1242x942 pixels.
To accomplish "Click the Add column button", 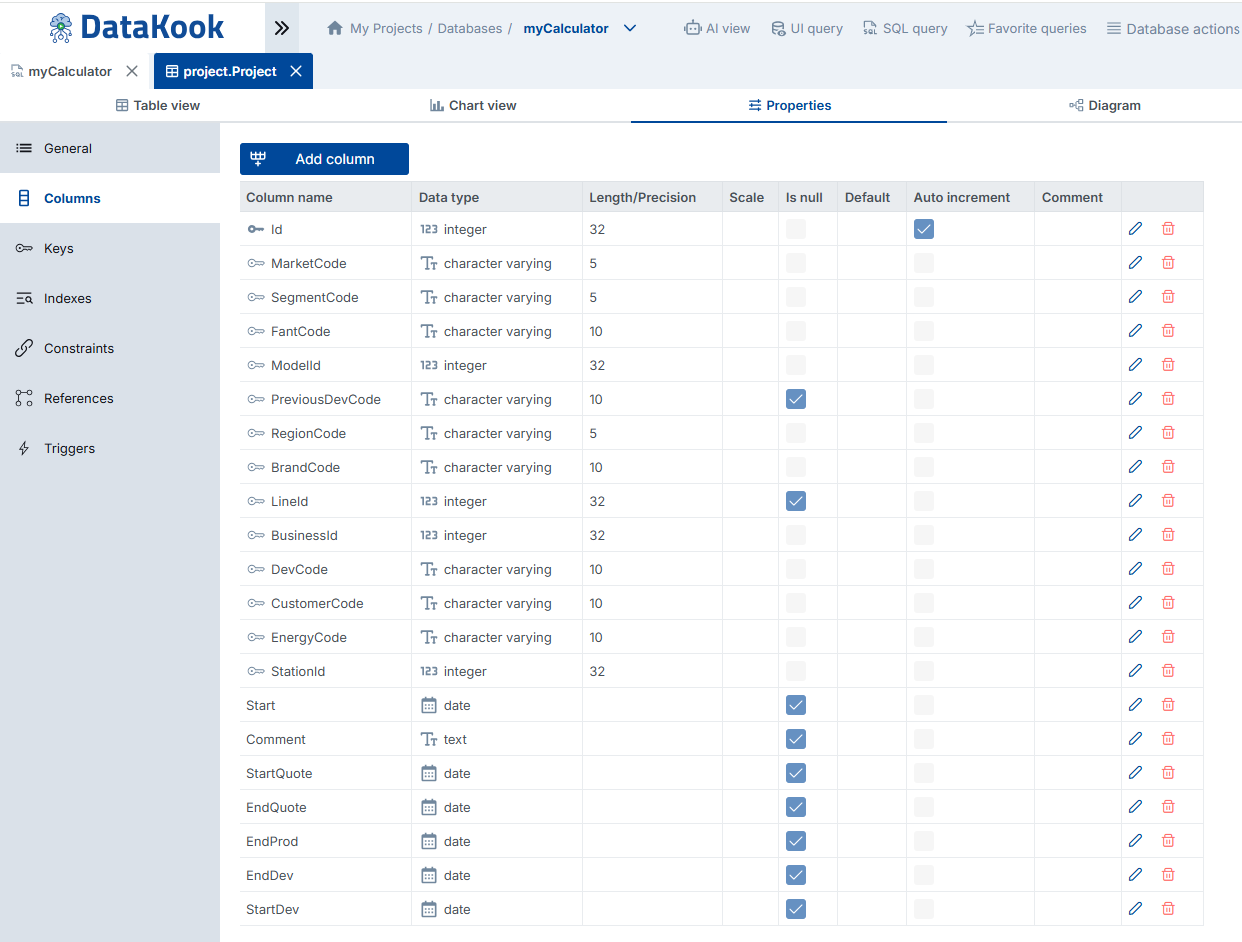I will (324, 159).
